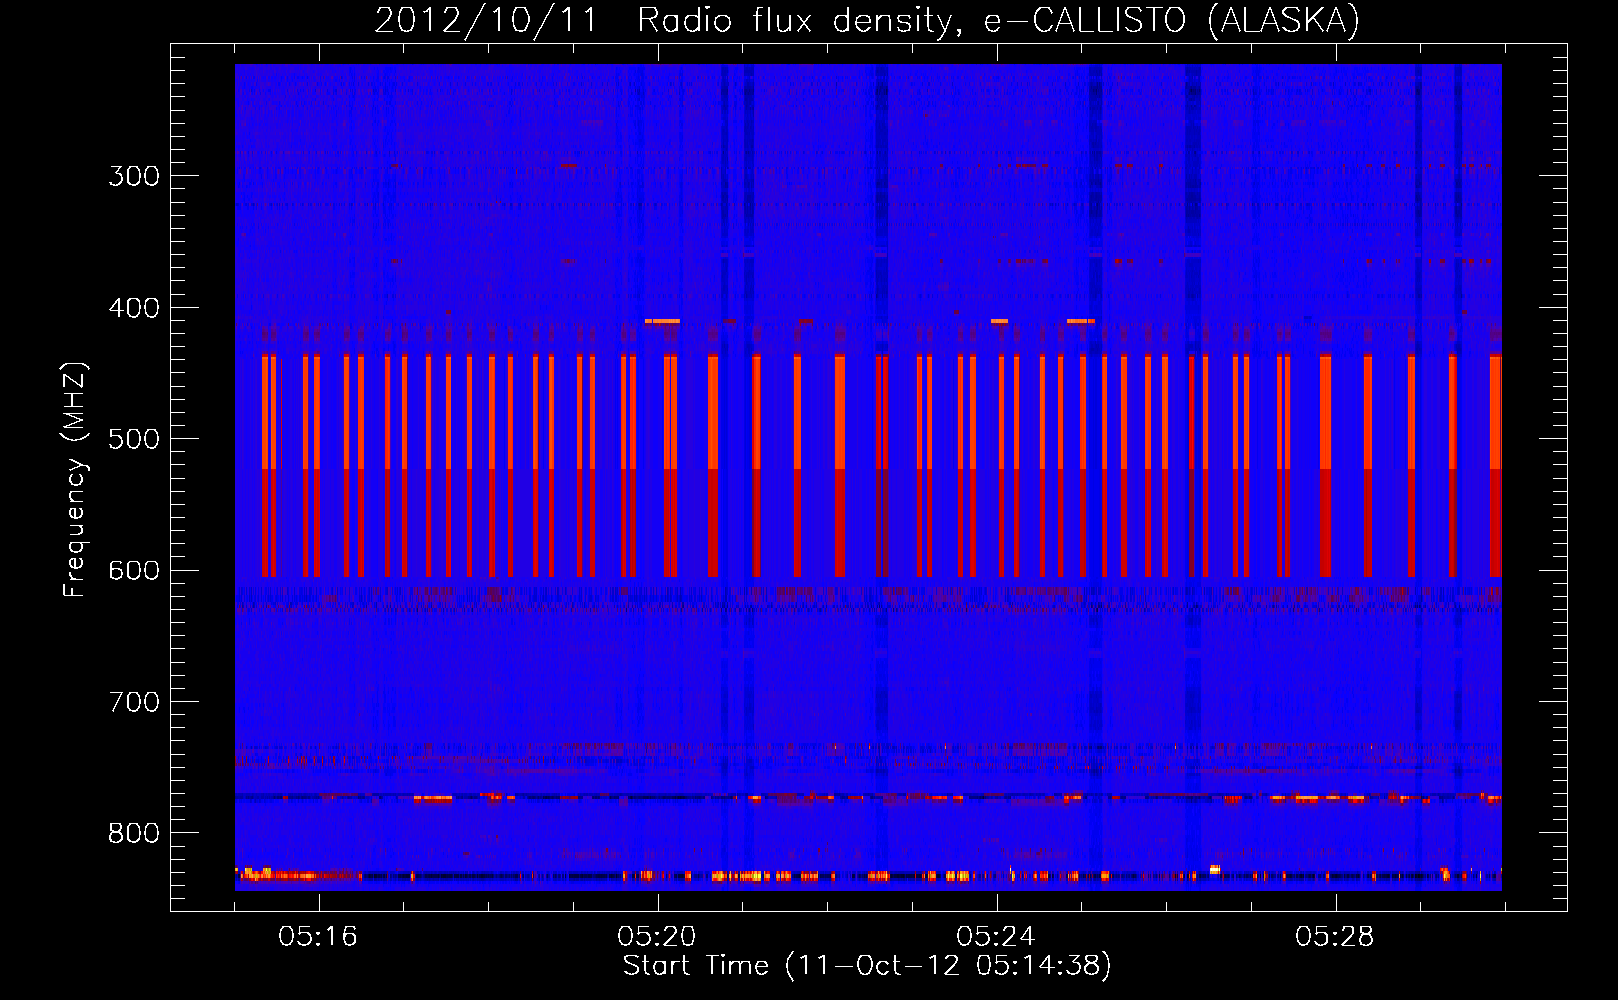
Task: Select the 400 frequency tick label
Action: click(x=134, y=308)
